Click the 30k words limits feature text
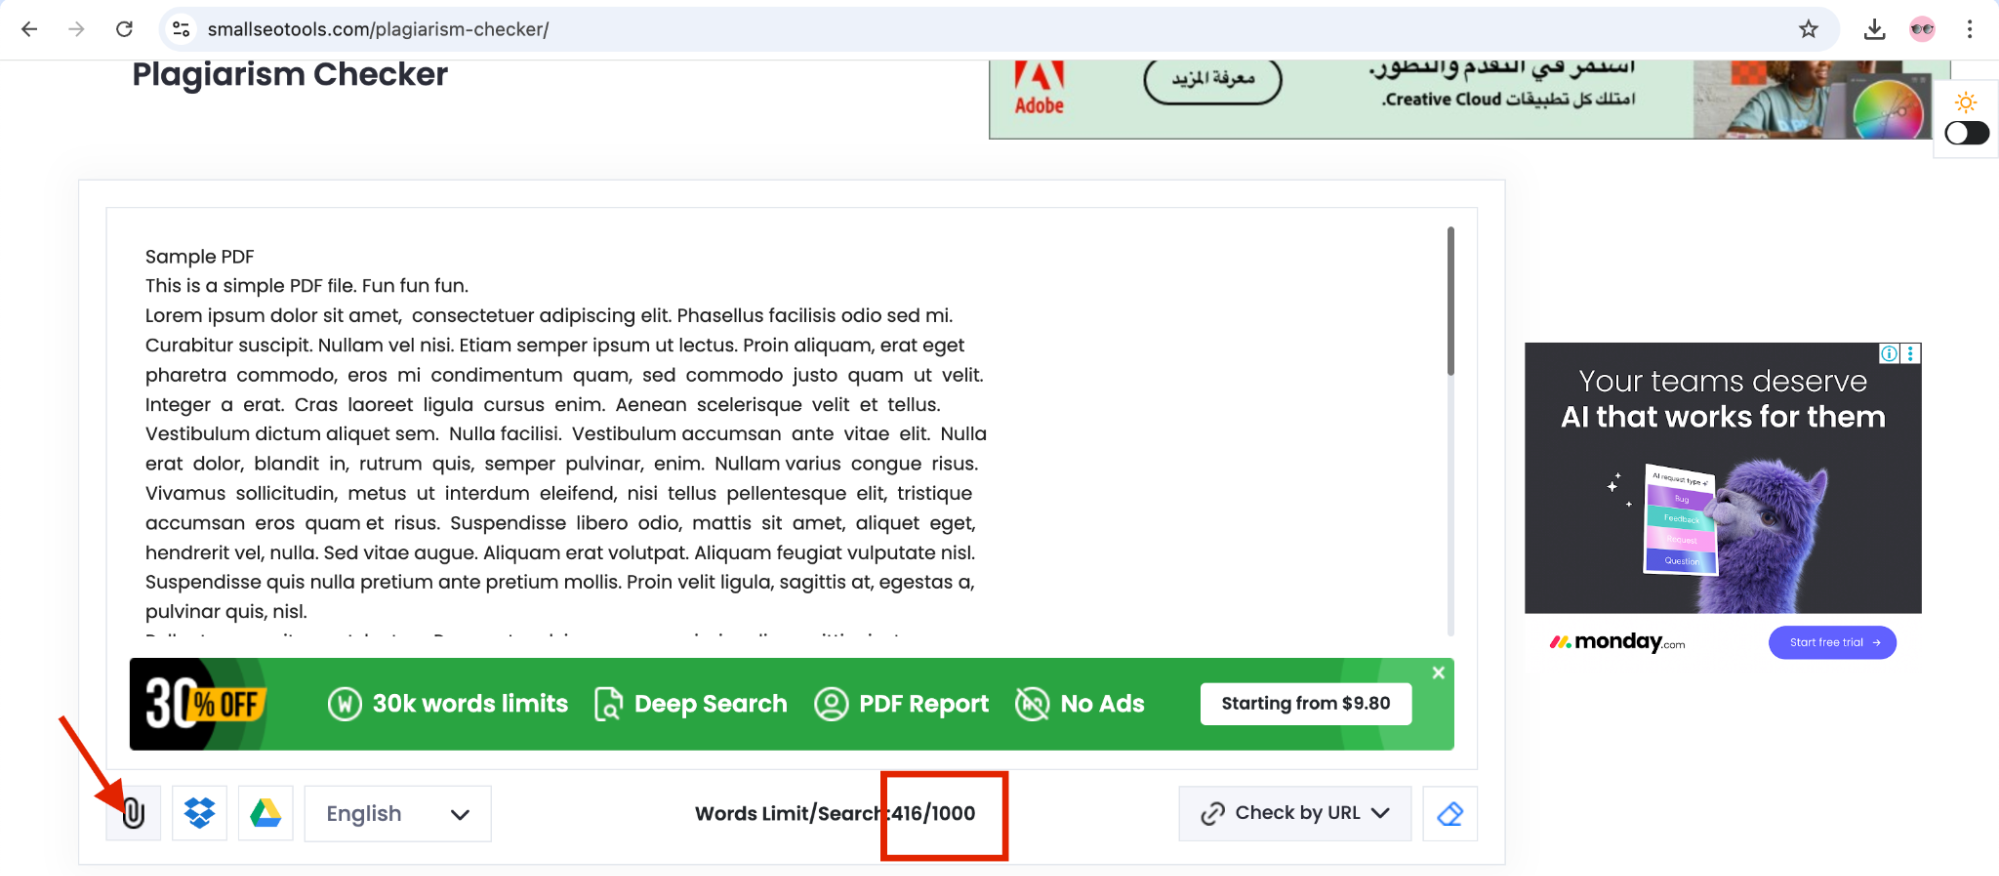The height and width of the screenshot is (876, 1999). pos(470,704)
